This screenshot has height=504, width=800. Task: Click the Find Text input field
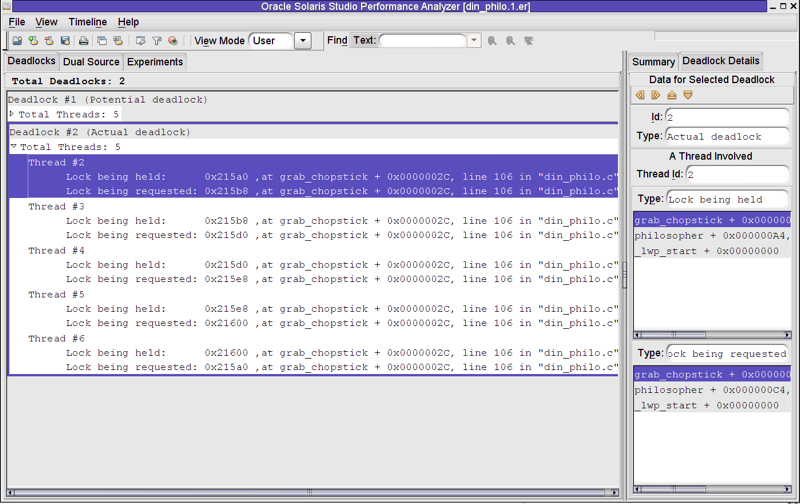click(422, 40)
